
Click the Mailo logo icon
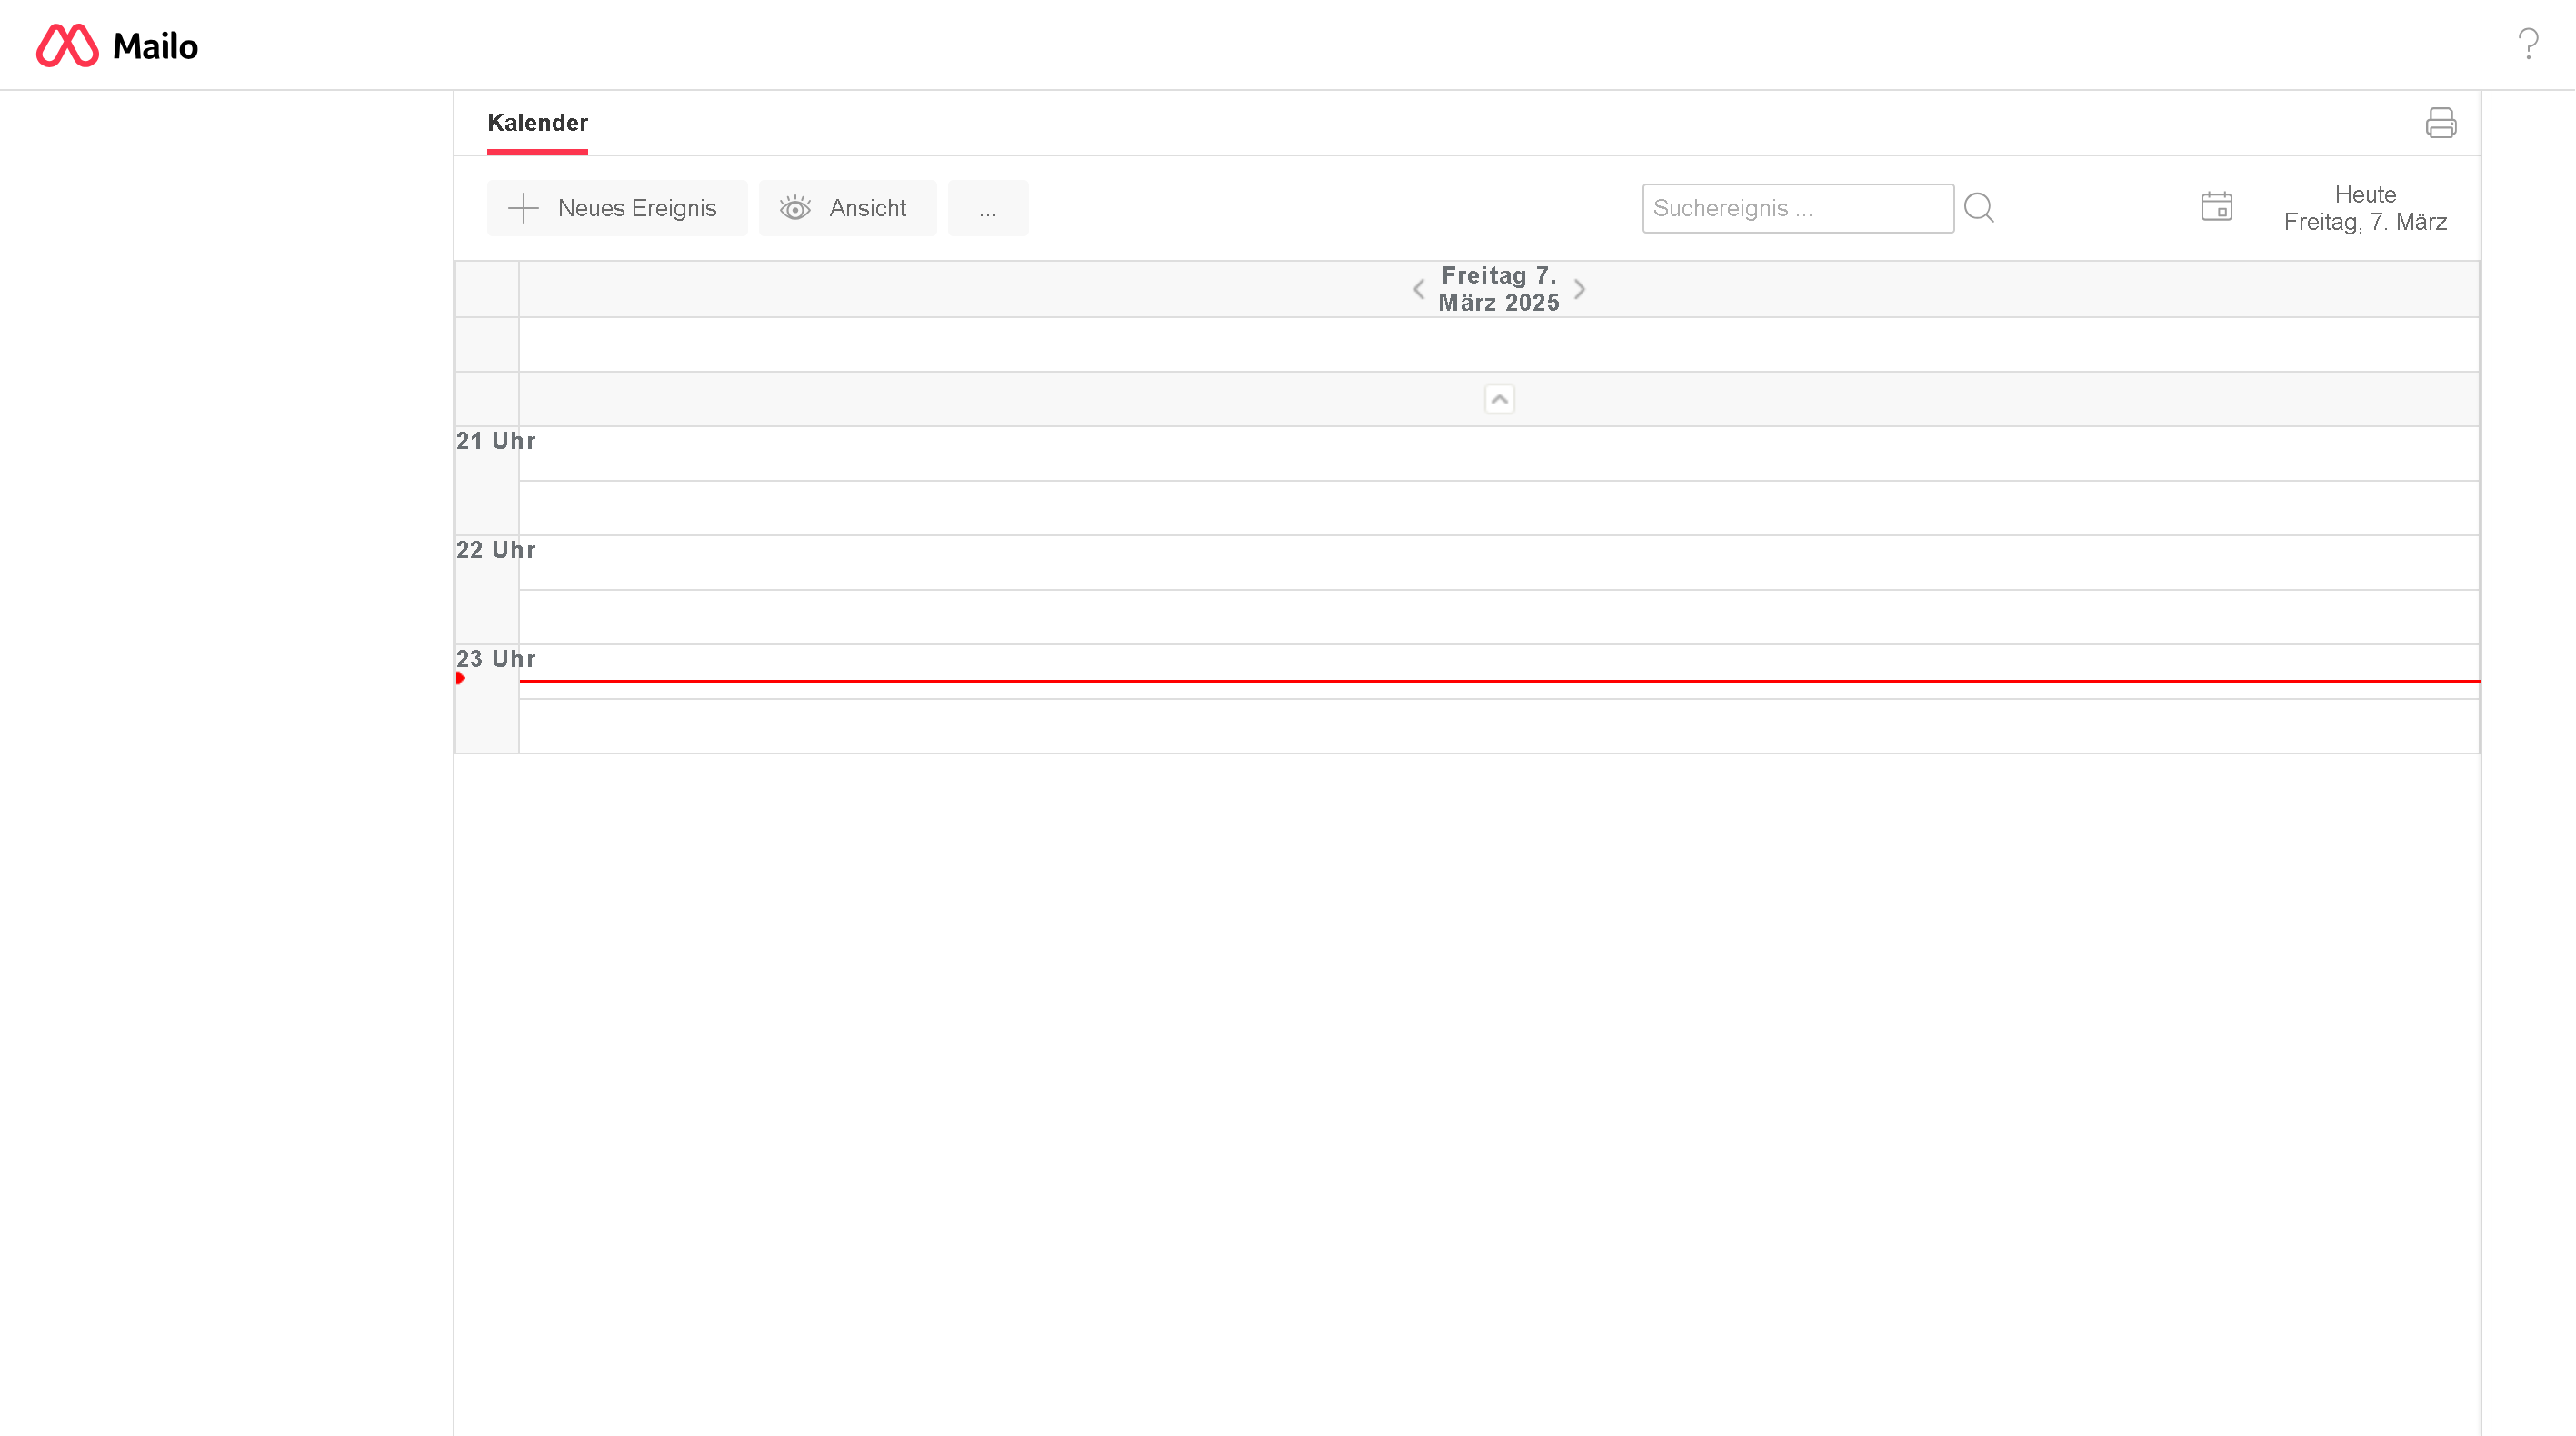67,46
